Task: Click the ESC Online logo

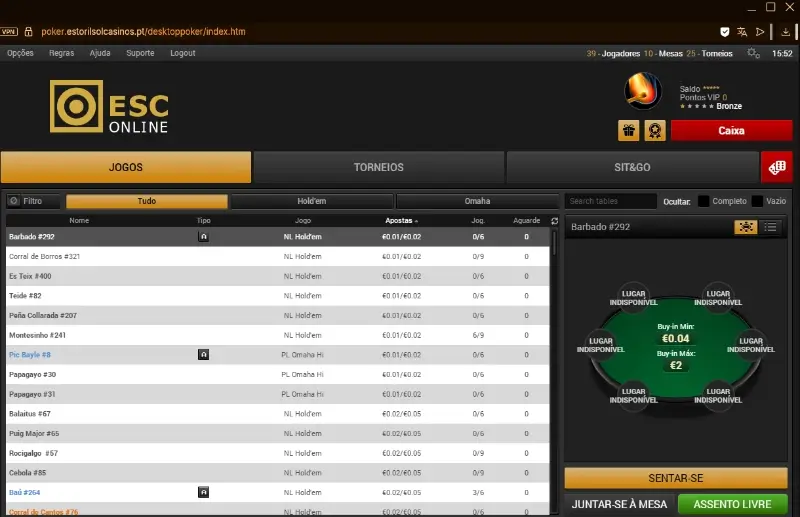Action: pos(109,107)
